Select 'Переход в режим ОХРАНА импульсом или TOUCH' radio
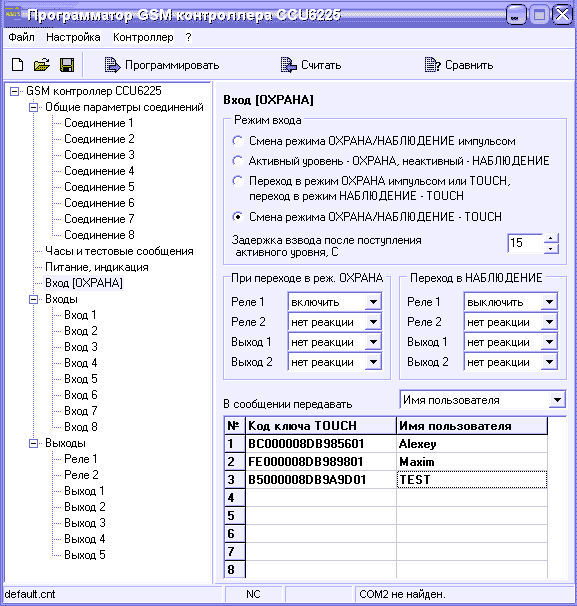This screenshot has height=606, width=577. tap(238, 181)
